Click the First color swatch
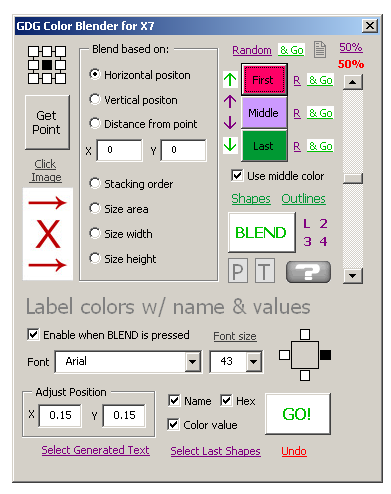Image resolution: width=391 pixels, height=494 pixels. pyautogui.click(x=264, y=80)
